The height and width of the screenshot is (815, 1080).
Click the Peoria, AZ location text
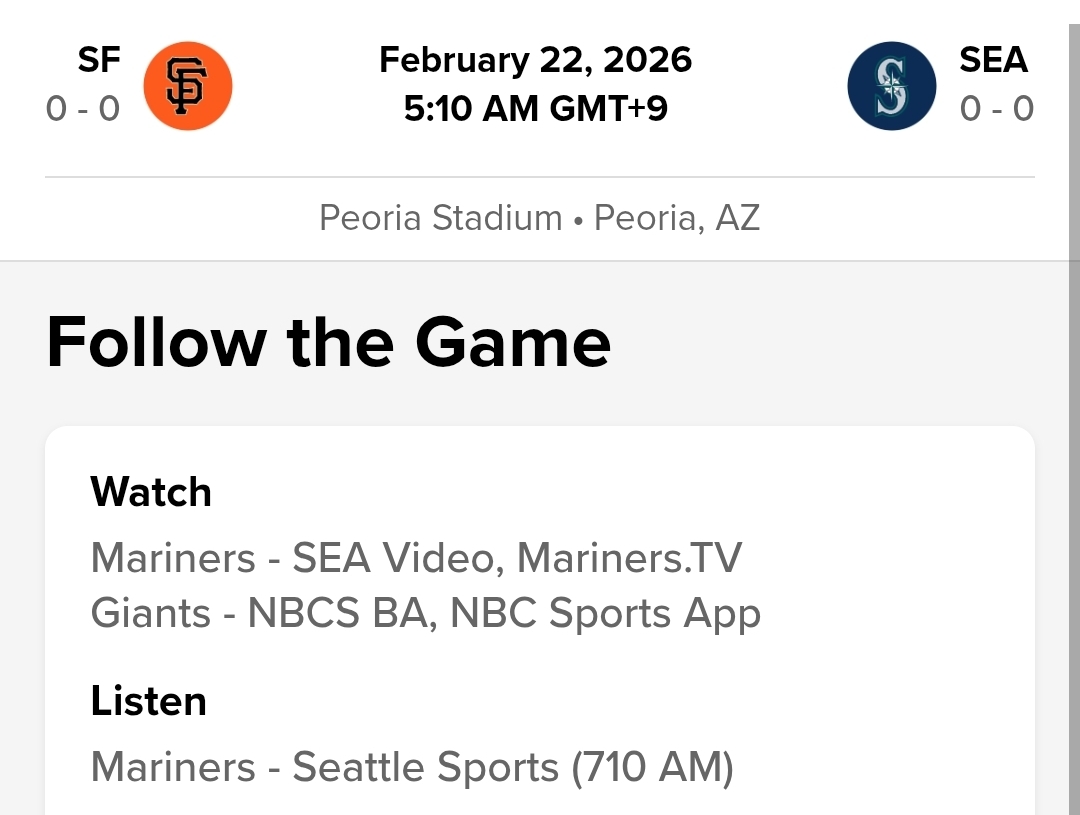[677, 218]
